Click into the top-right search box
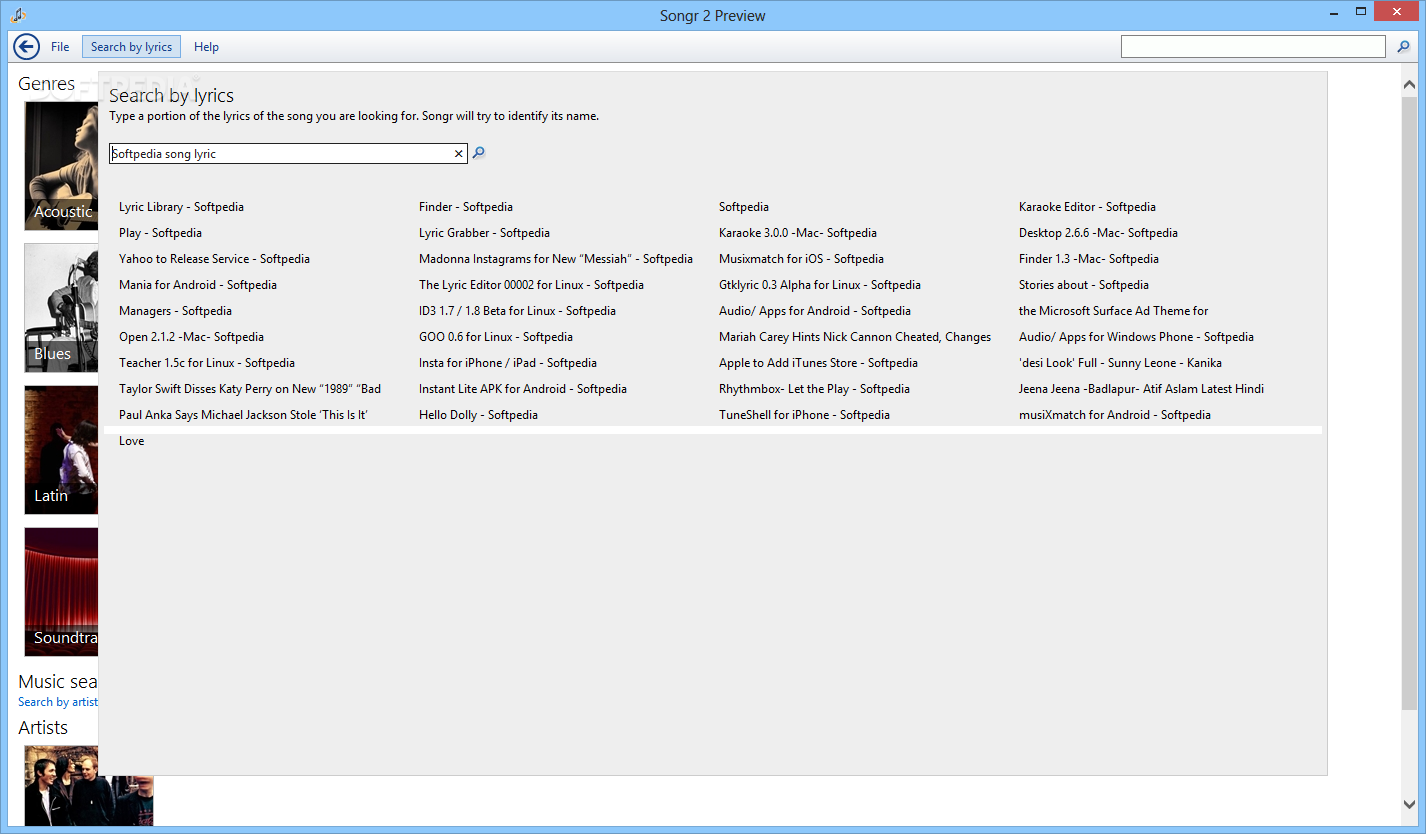Screen dimensions: 1426x834 coord(1253,47)
